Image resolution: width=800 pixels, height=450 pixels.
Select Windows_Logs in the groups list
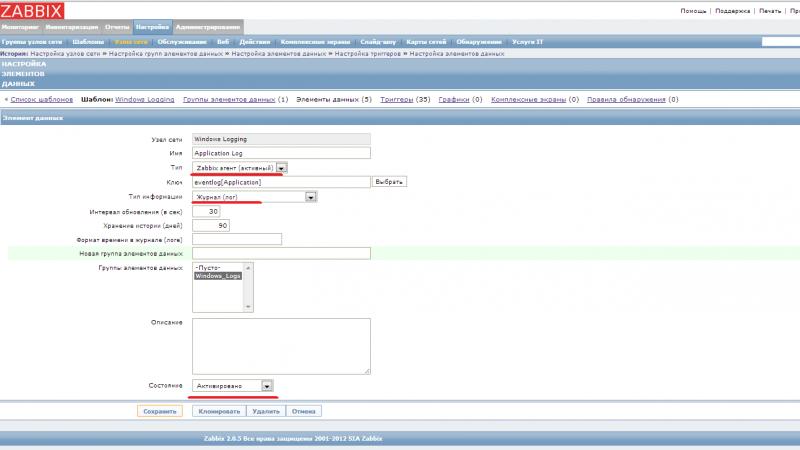pos(219,275)
